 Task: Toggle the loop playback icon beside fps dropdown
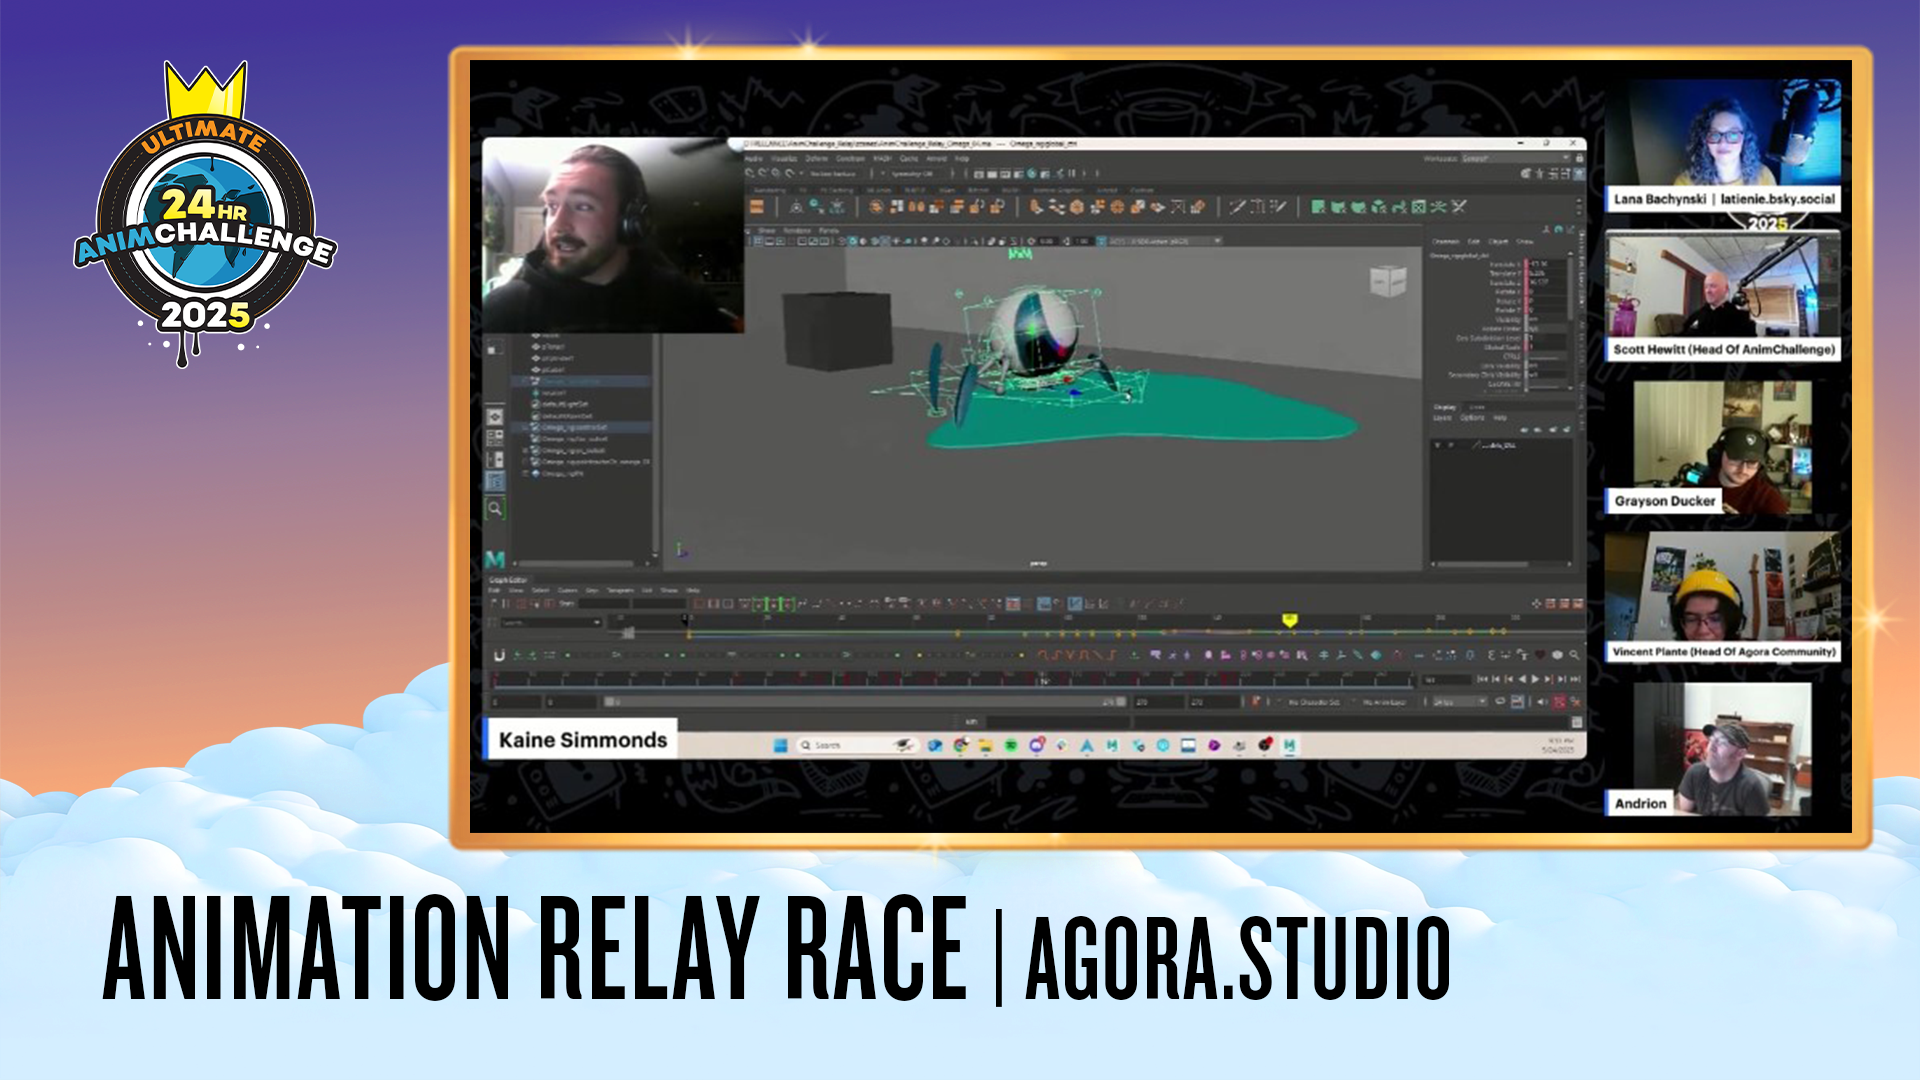pos(1499,702)
